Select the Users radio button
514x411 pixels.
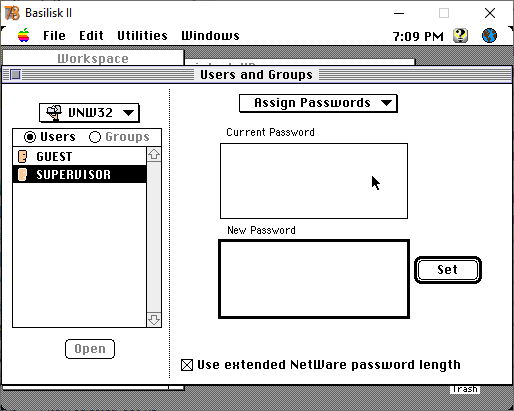click(50, 137)
